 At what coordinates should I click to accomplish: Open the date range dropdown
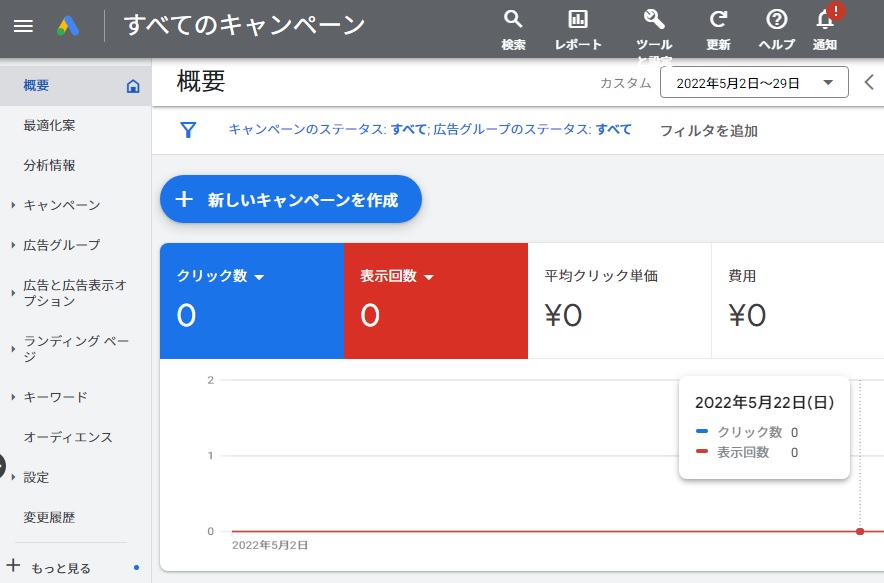(754, 83)
